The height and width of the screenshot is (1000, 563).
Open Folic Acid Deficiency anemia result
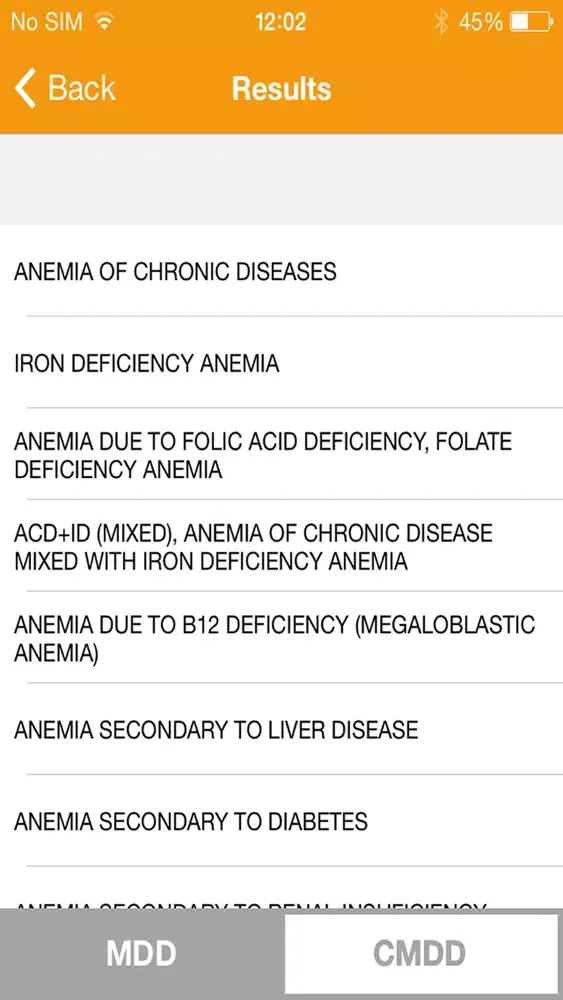281,455
